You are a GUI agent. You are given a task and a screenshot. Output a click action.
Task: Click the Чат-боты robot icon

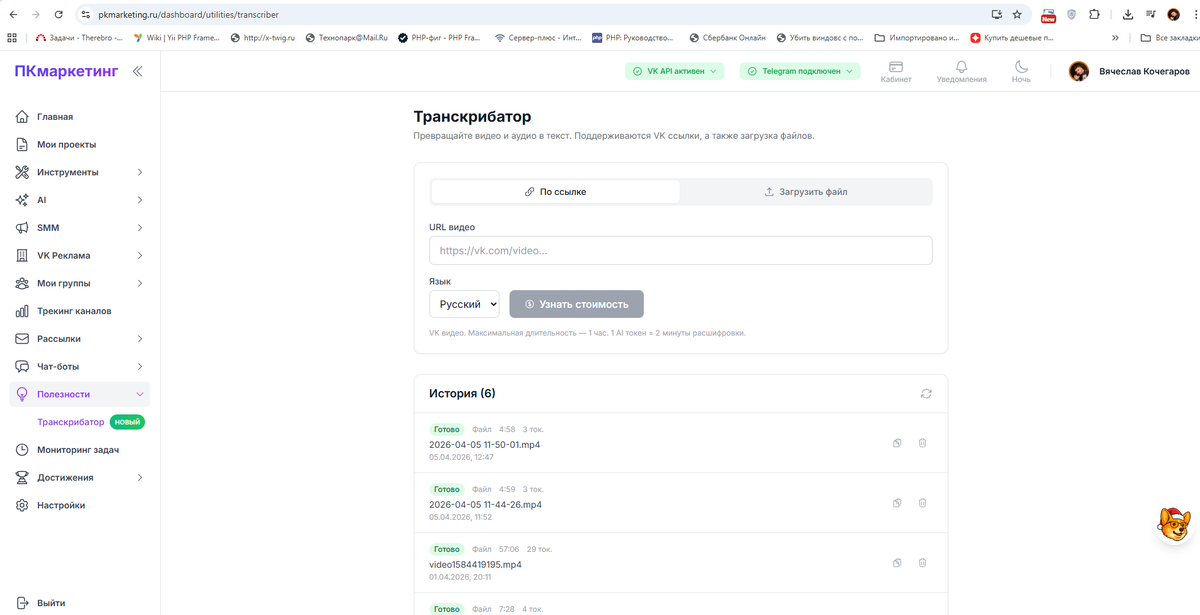(22, 366)
